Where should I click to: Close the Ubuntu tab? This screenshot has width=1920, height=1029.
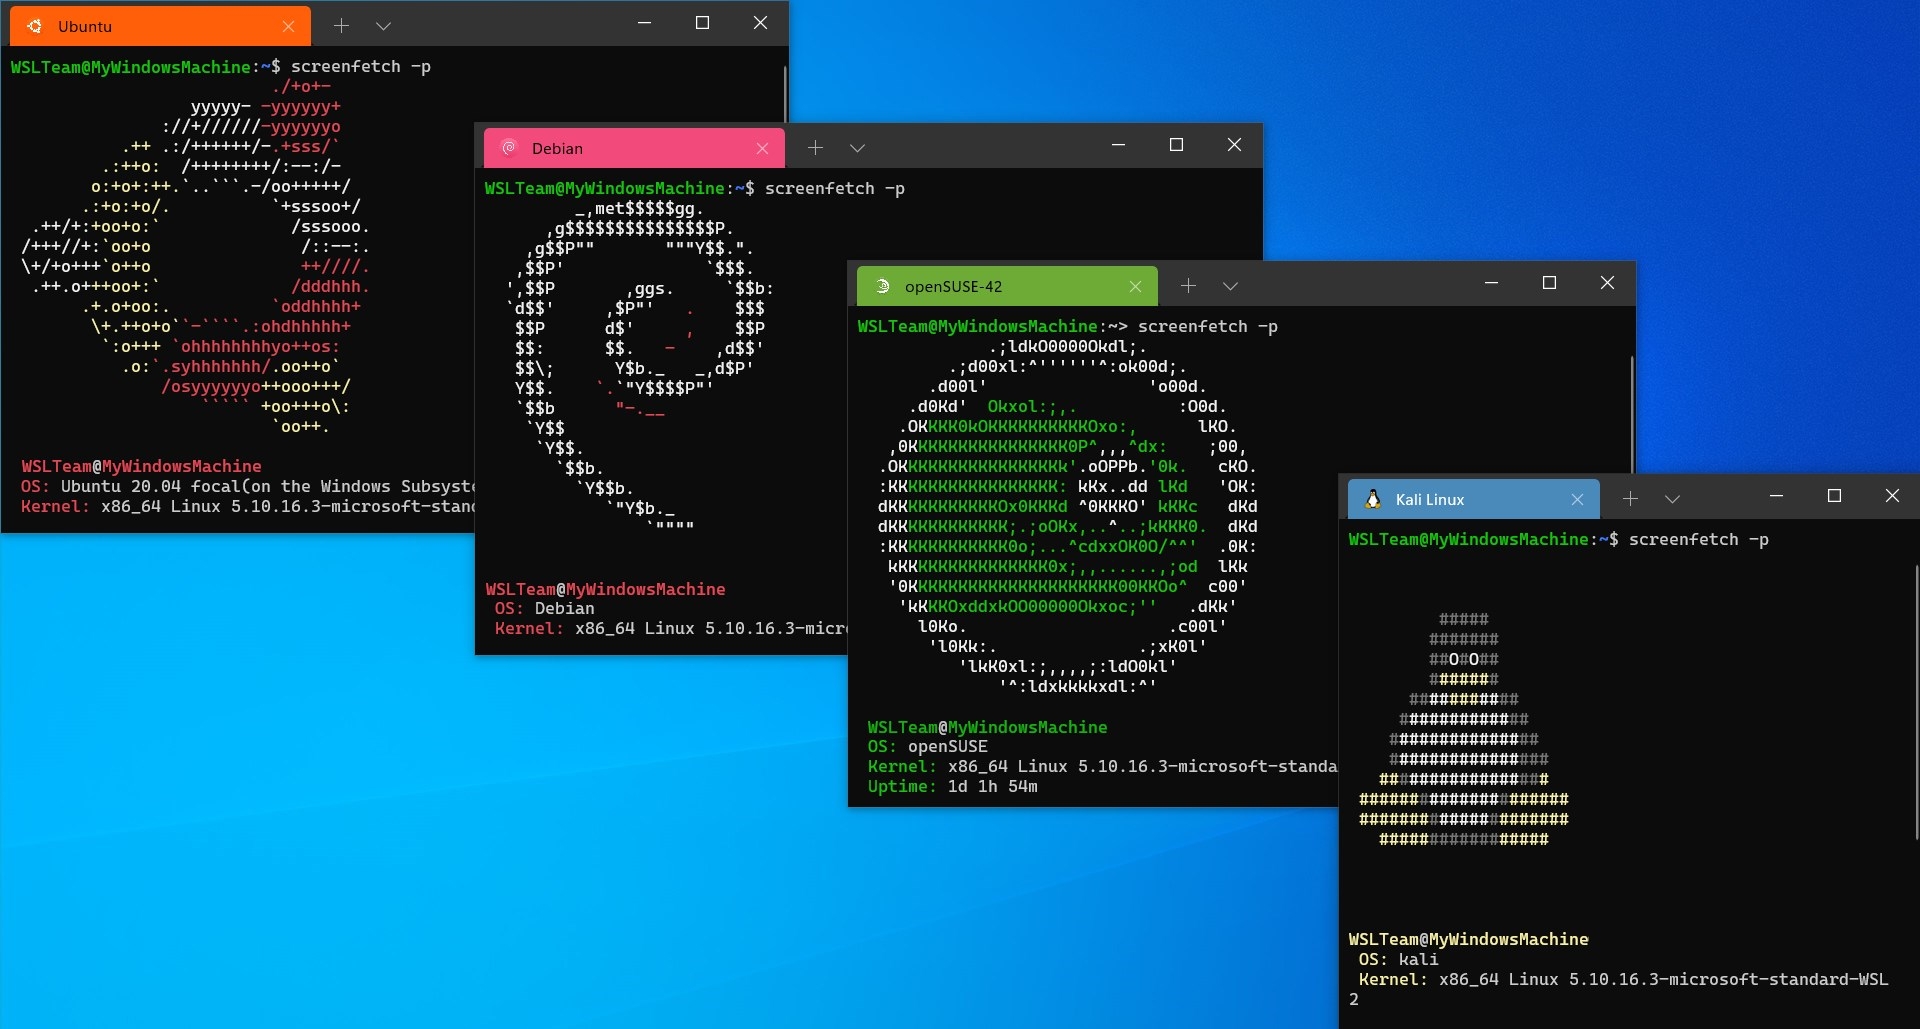[289, 26]
